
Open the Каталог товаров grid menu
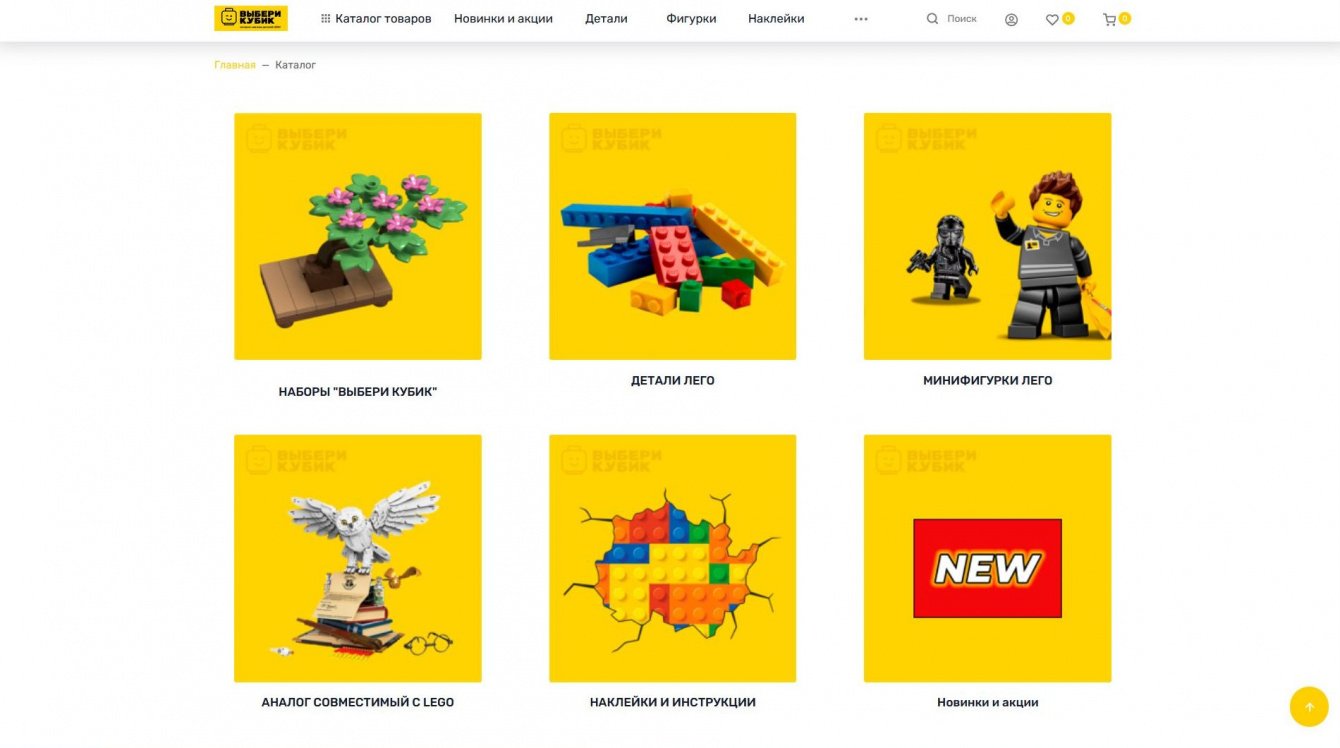point(376,18)
